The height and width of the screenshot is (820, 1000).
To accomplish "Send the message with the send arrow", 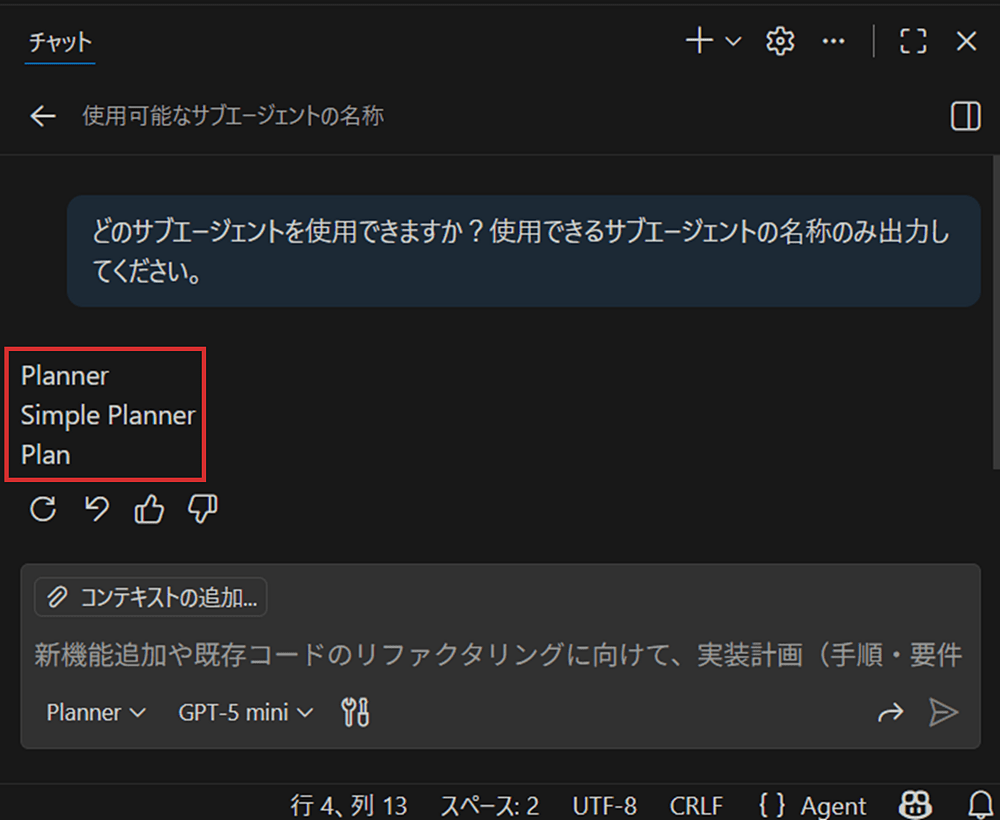I will click(x=944, y=712).
